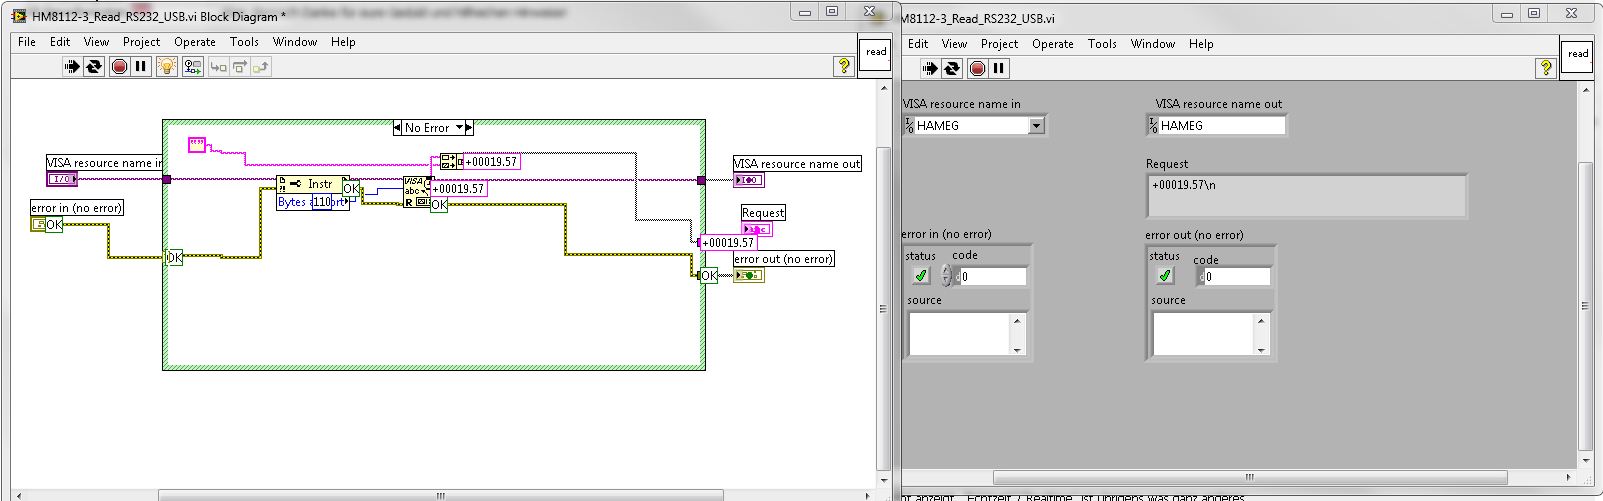The width and height of the screenshot is (1603, 501).
Task: Open View menu in Block Diagram window
Action: (x=96, y=42)
